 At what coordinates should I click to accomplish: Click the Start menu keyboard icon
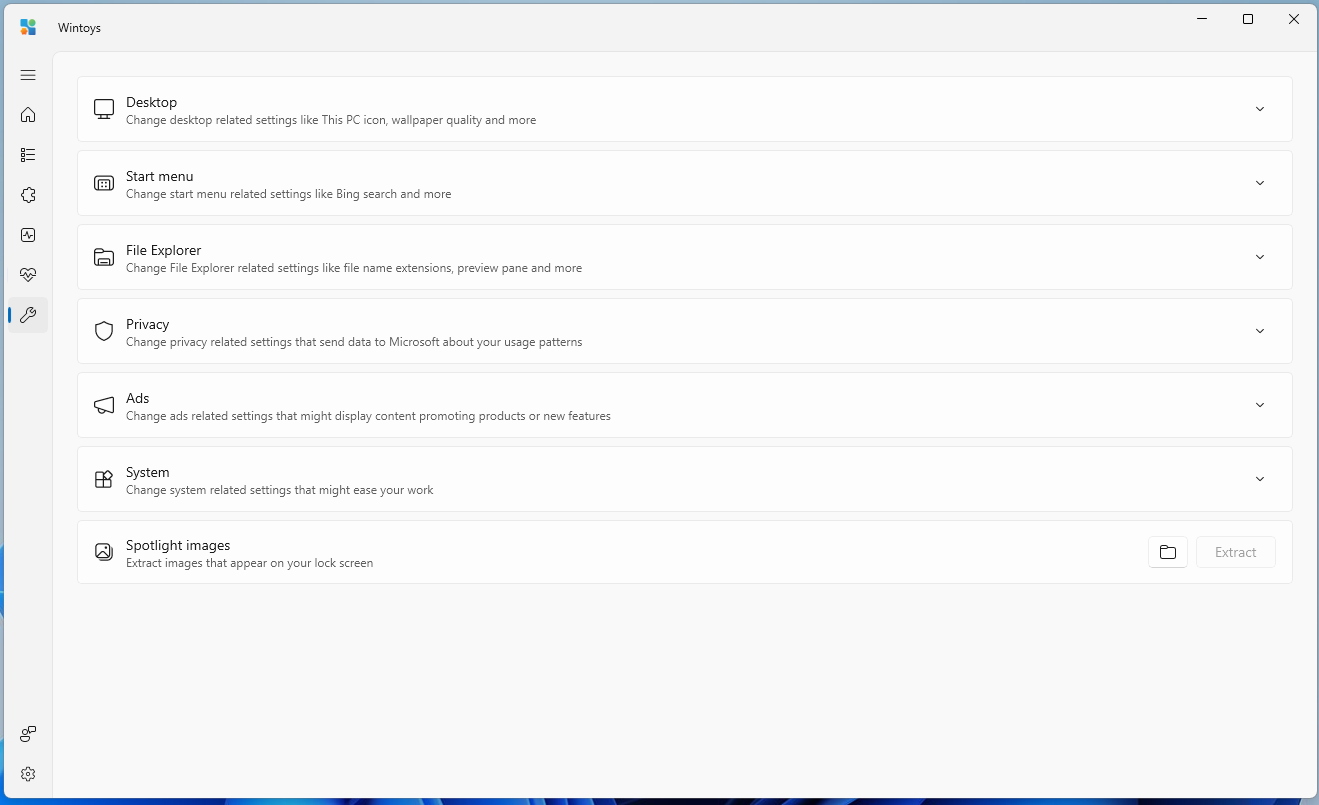[104, 183]
